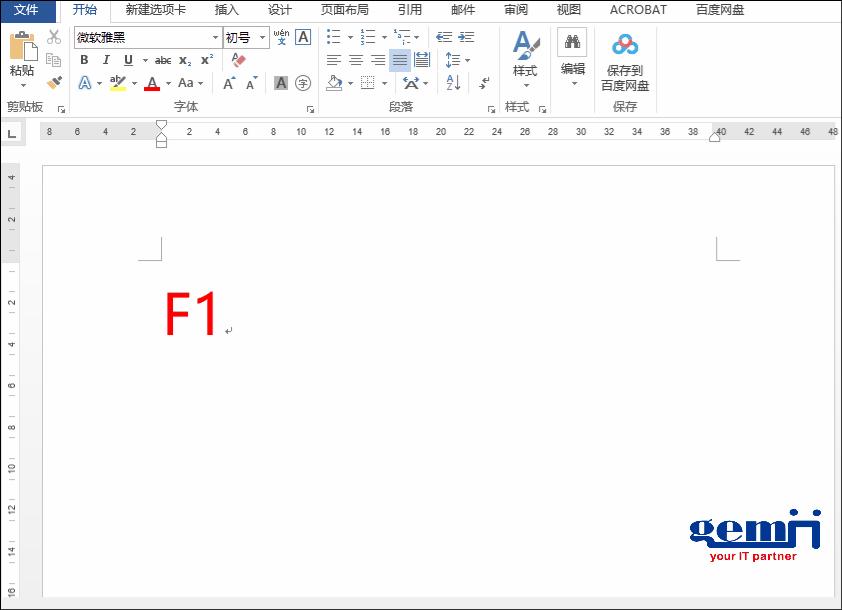Open the 审阅 ribbon tab
The width and height of the screenshot is (842, 610).
coord(515,10)
